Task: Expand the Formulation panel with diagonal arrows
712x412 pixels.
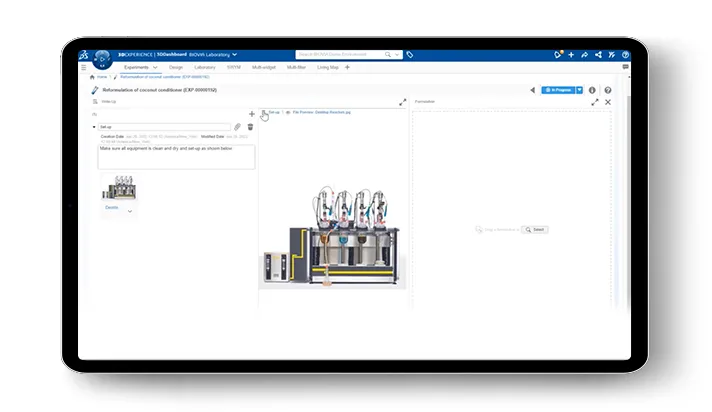Action: (x=595, y=103)
